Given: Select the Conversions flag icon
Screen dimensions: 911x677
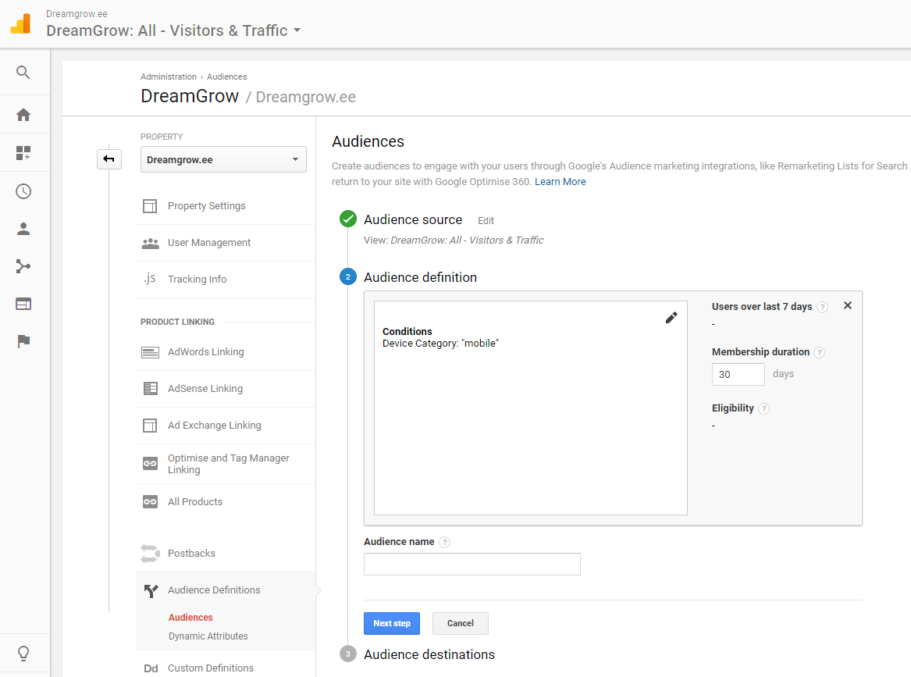Looking at the screenshot, I should click(x=25, y=341).
